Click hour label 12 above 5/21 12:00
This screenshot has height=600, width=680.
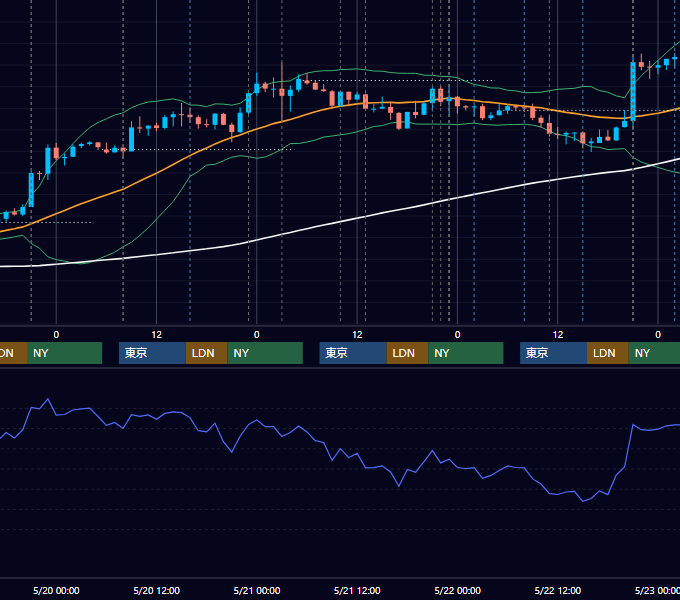(x=357, y=335)
